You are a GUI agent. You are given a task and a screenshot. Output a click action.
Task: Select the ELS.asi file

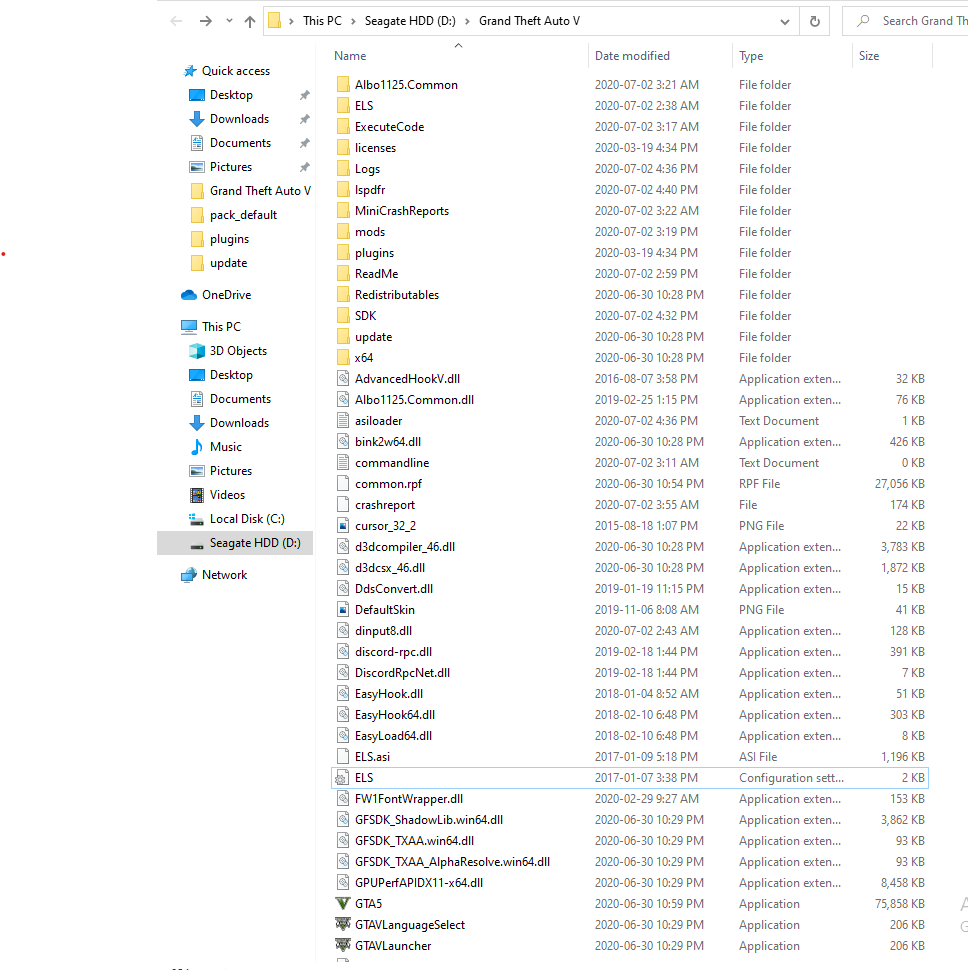pos(372,757)
